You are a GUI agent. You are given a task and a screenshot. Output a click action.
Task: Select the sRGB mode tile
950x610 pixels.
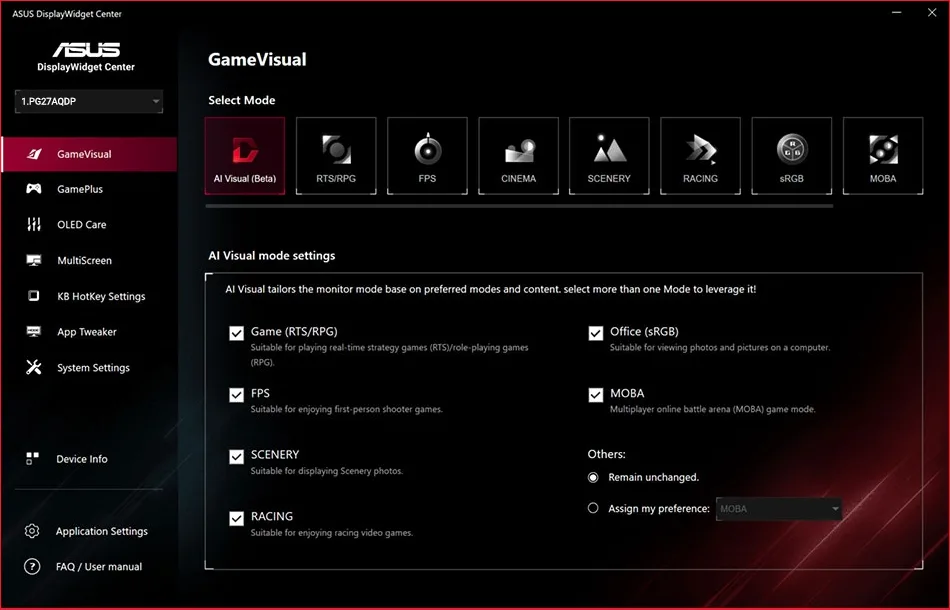tap(792, 156)
